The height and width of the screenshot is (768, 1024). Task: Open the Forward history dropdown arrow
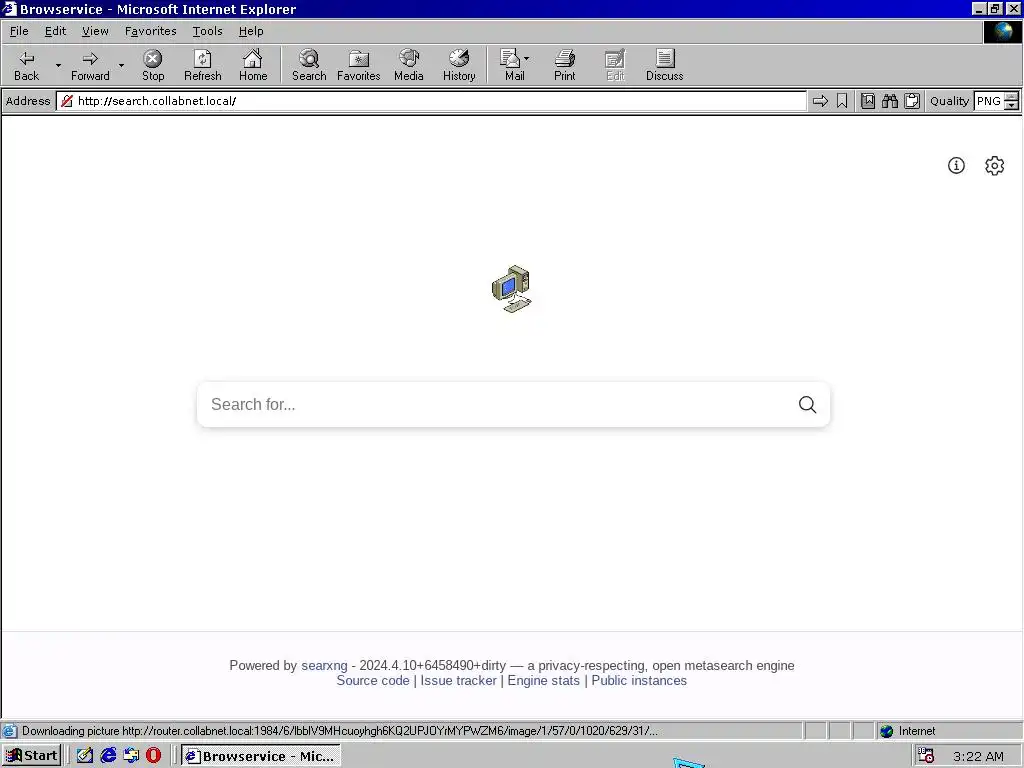121,65
